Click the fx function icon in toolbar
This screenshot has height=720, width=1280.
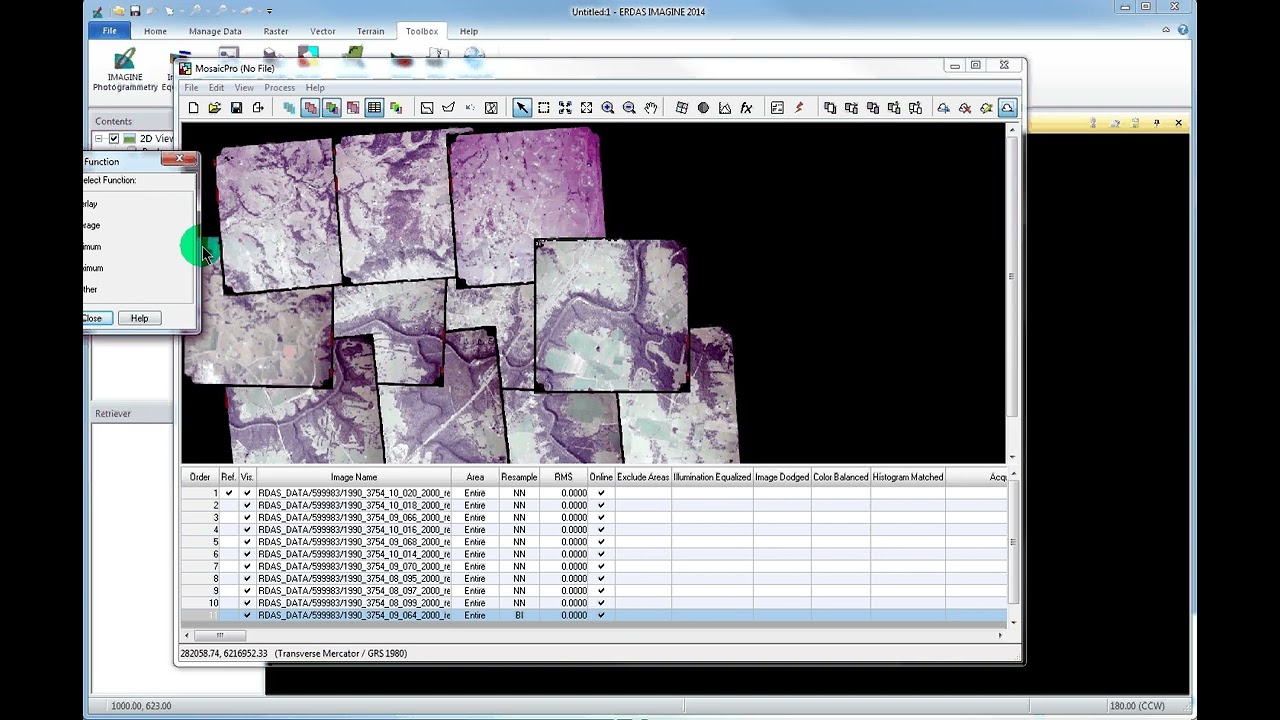point(746,108)
